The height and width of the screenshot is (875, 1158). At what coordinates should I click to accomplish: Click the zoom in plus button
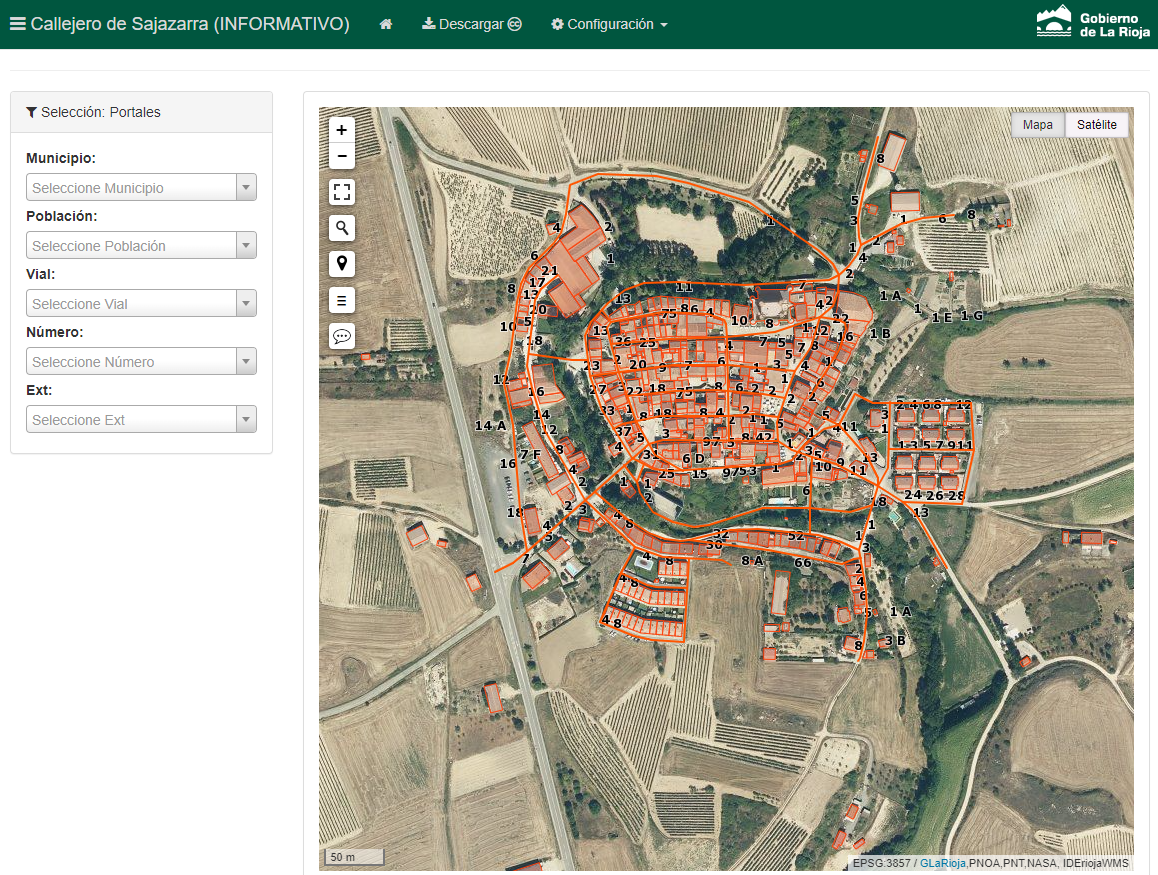coord(342,130)
